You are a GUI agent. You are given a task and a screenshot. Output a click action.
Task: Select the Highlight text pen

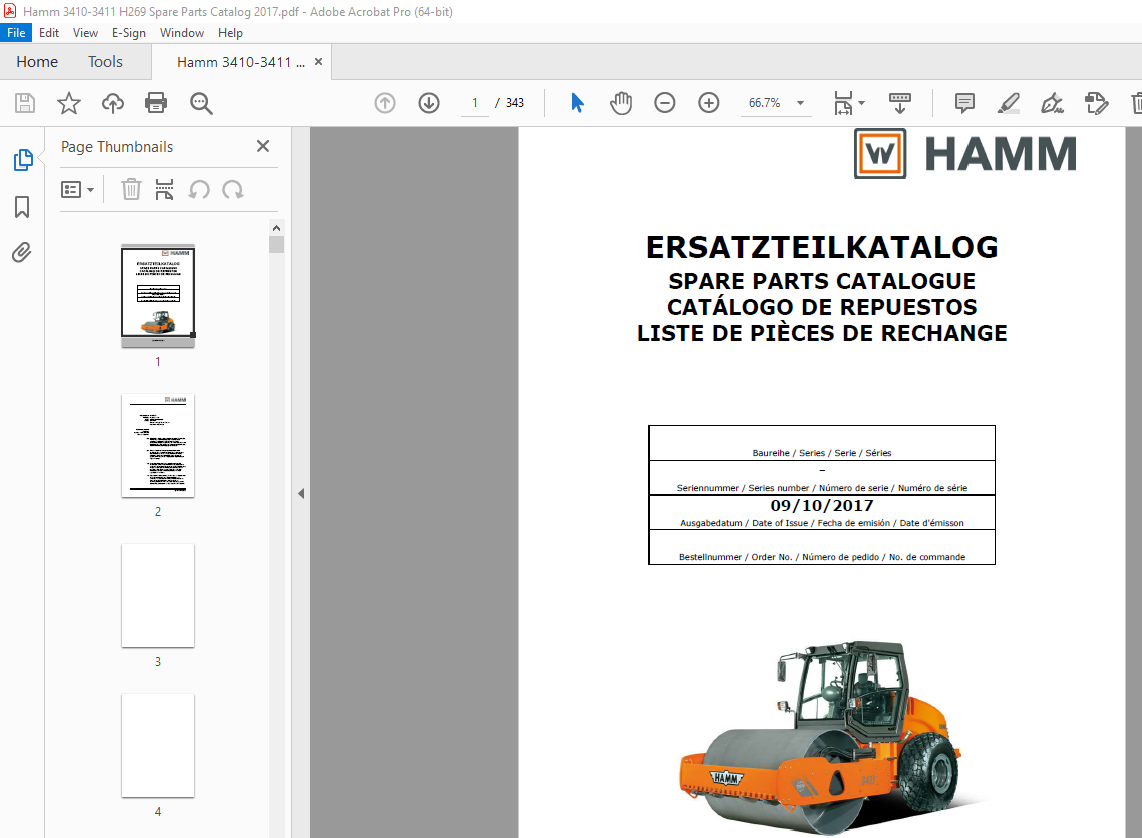click(x=1008, y=103)
